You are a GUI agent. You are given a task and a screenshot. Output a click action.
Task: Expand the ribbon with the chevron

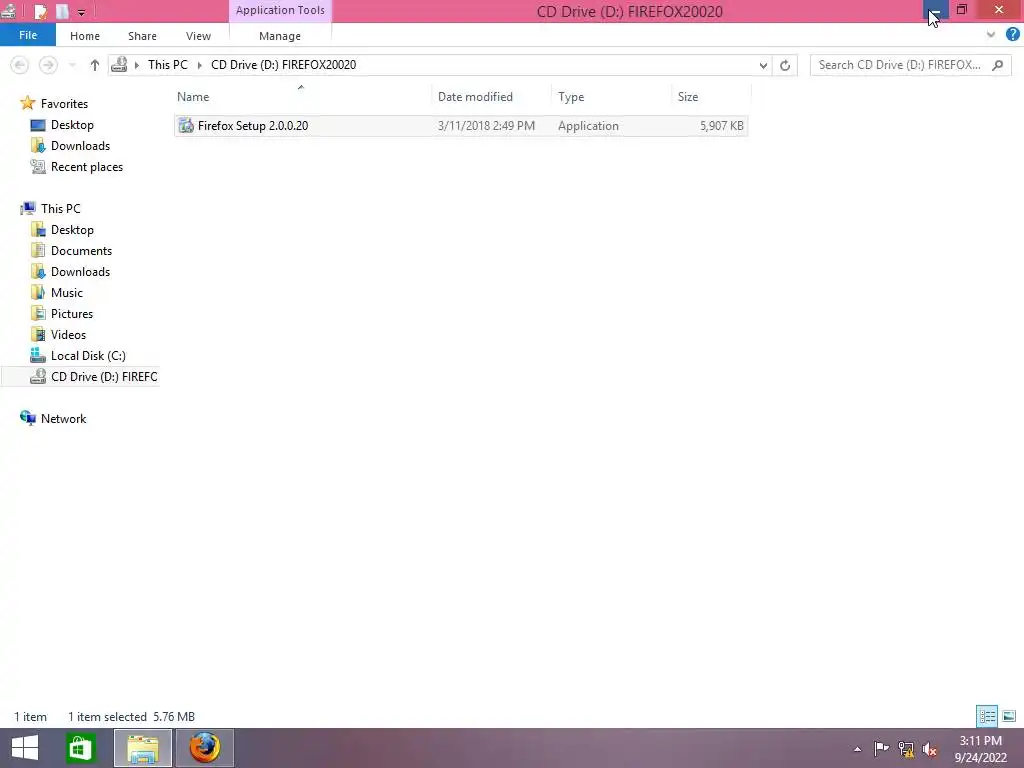991,35
